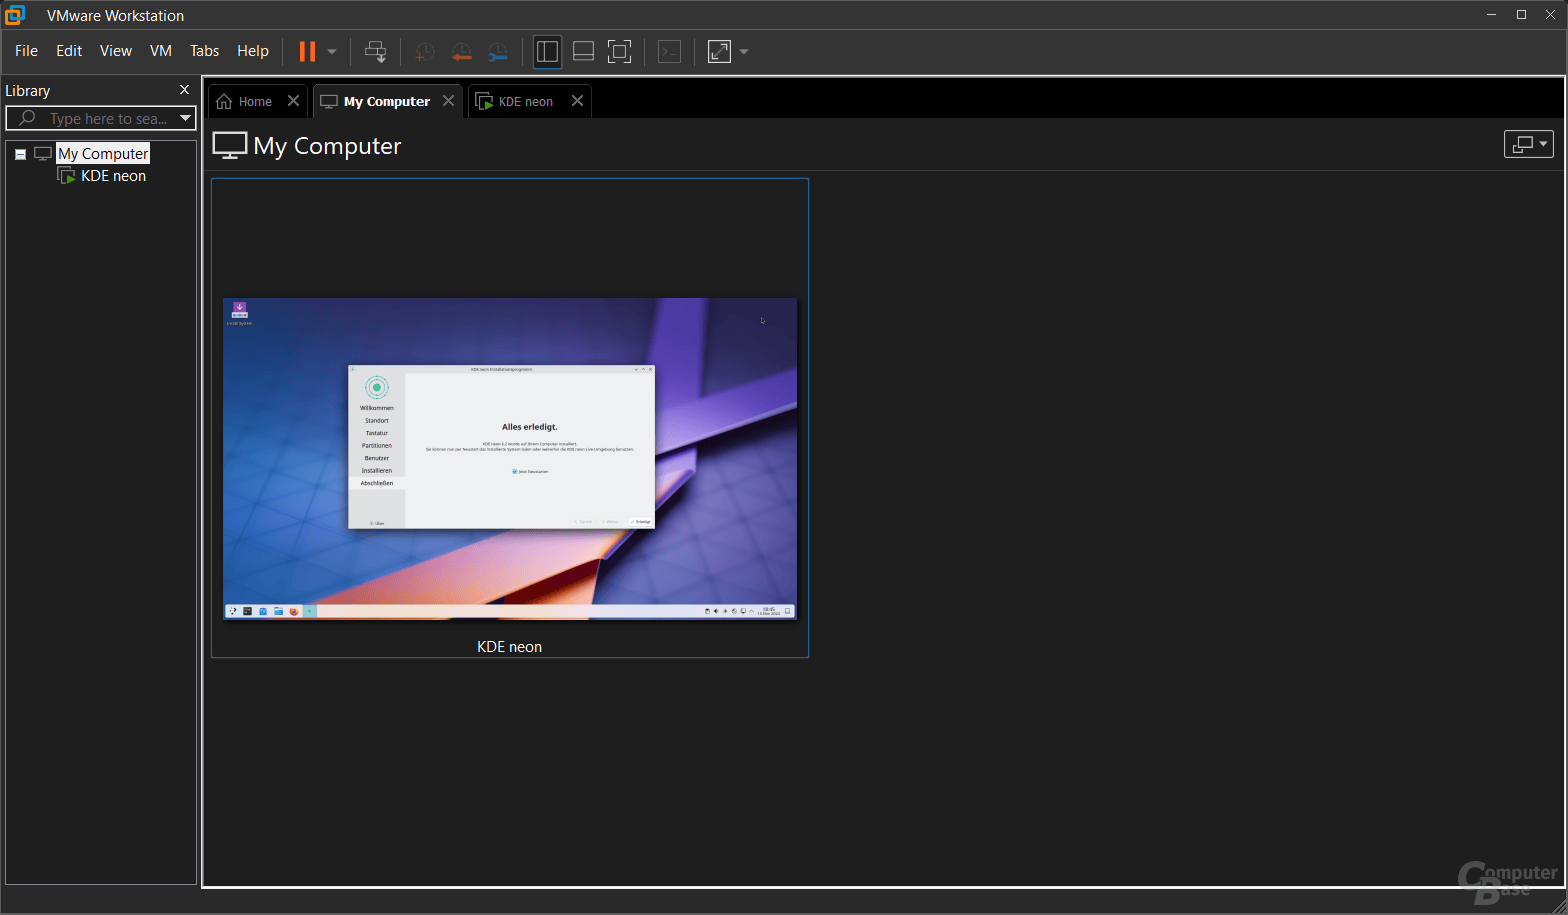Open the snapshot manager
Image resolution: width=1568 pixels, height=915 pixels.
(497, 52)
